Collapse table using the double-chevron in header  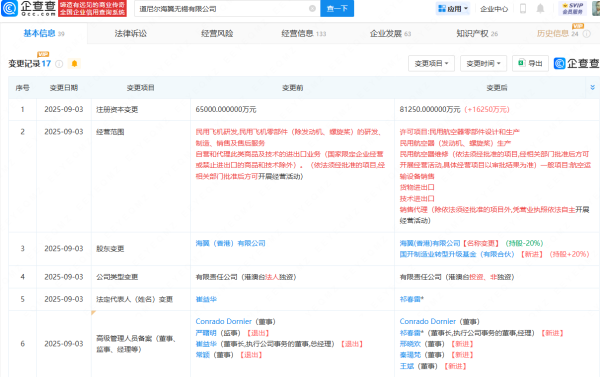coord(592,88)
